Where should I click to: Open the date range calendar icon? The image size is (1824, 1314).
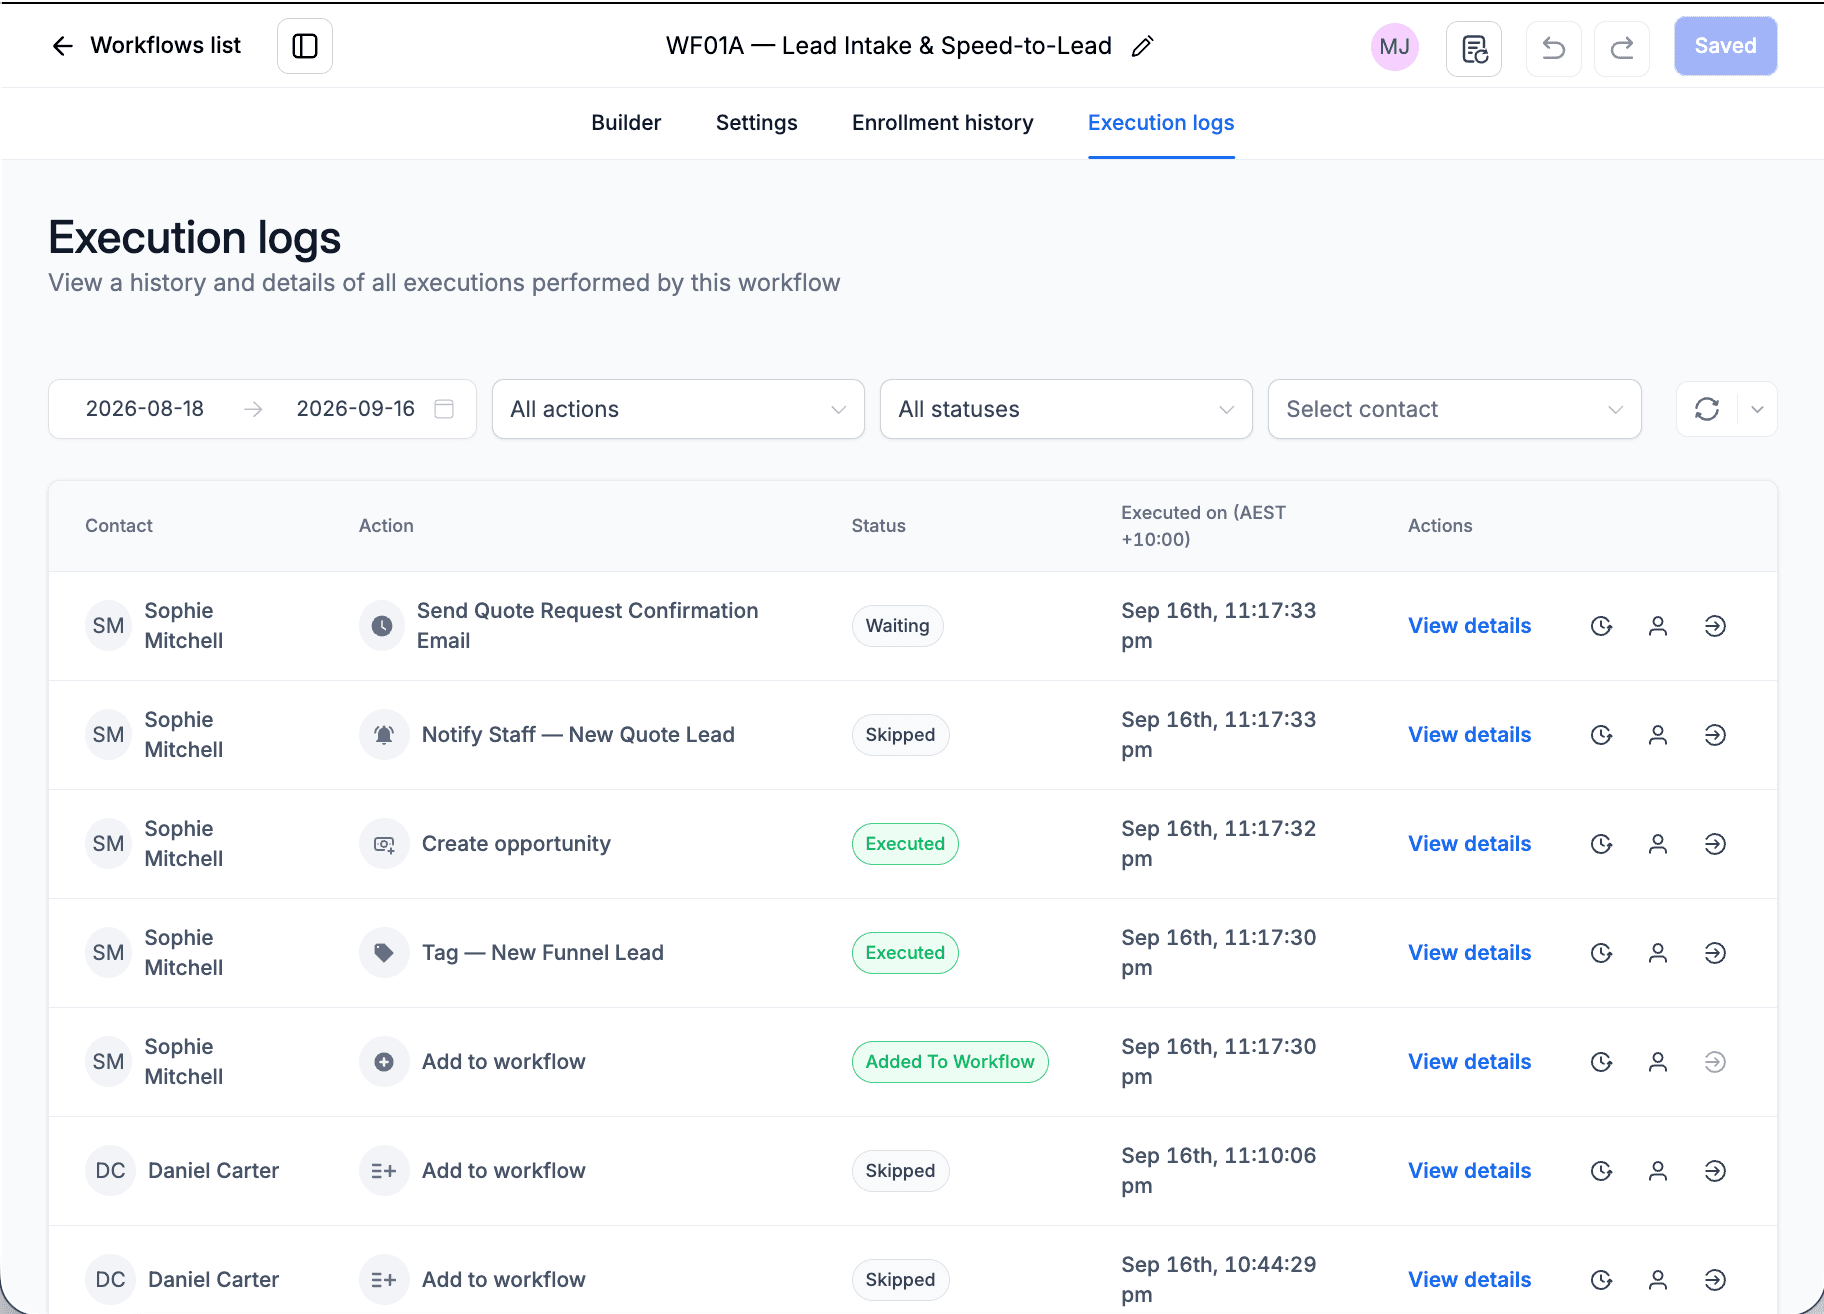click(x=444, y=409)
